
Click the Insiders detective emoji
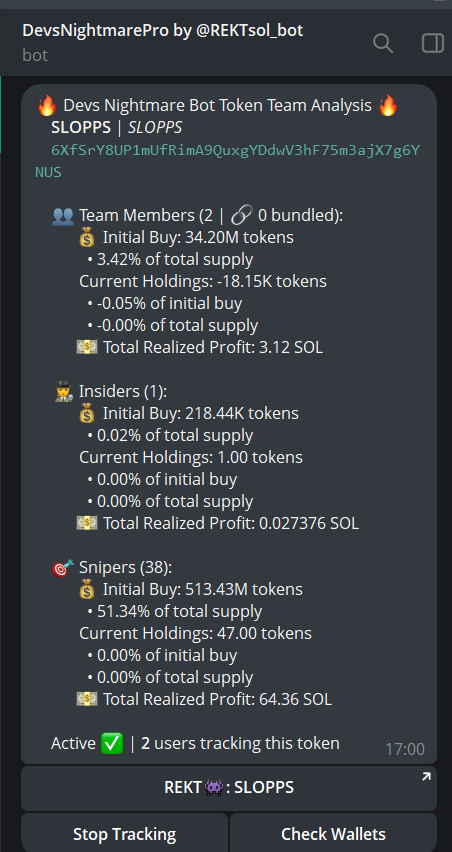[x=64, y=392]
